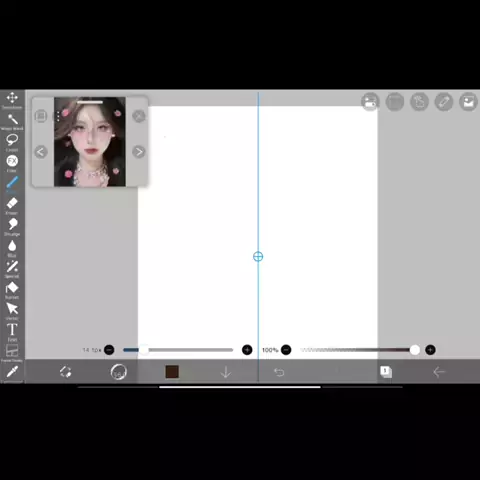Image resolution: width=480 pixels, height=480 pixels.
Task: Show next reference image with right chevron
Action: [139, 152]
